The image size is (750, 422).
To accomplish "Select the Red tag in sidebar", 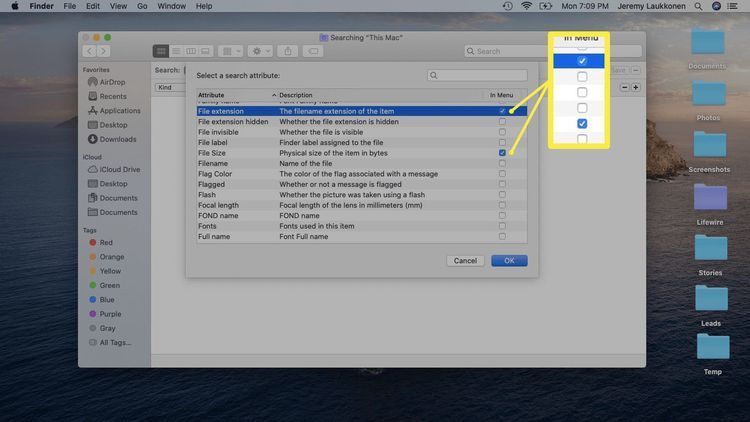I will pyautogui.click(x=106, y=243).
